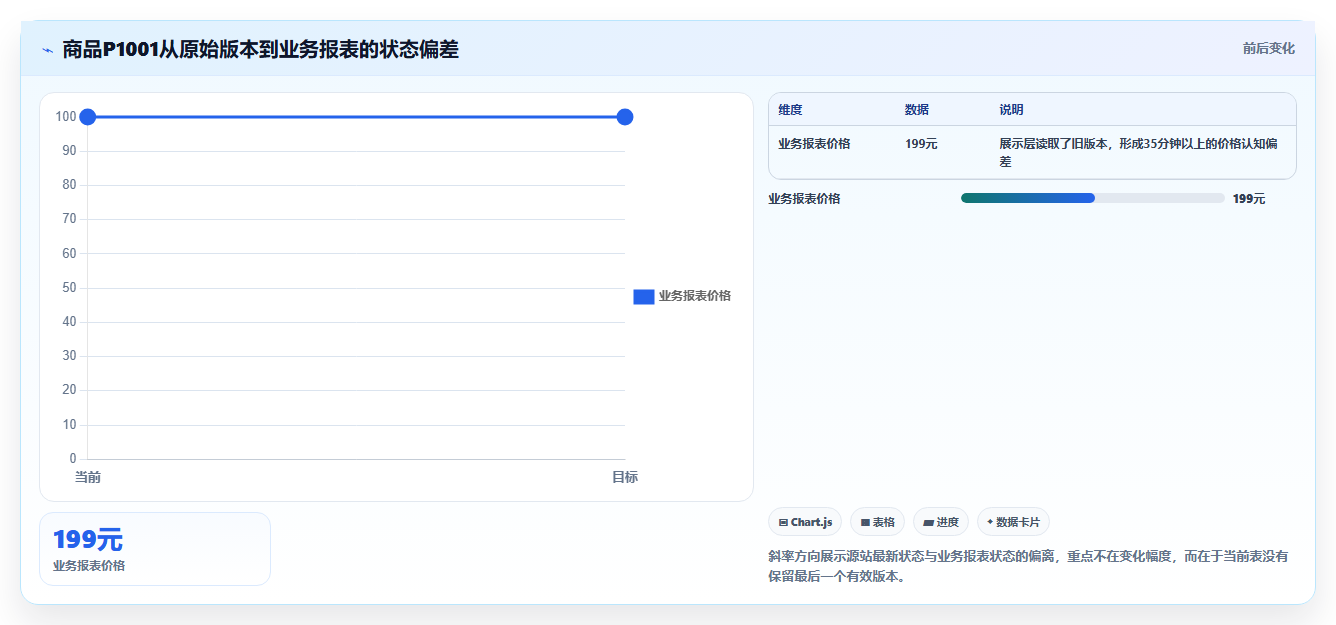Click the chart data point above 目标

coord(625,117)
